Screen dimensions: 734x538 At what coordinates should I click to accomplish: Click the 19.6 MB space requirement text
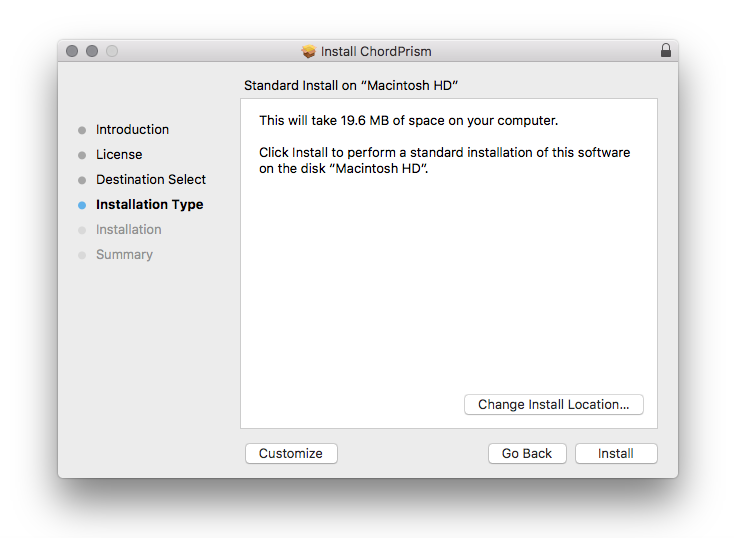click(x=408, y=121)
